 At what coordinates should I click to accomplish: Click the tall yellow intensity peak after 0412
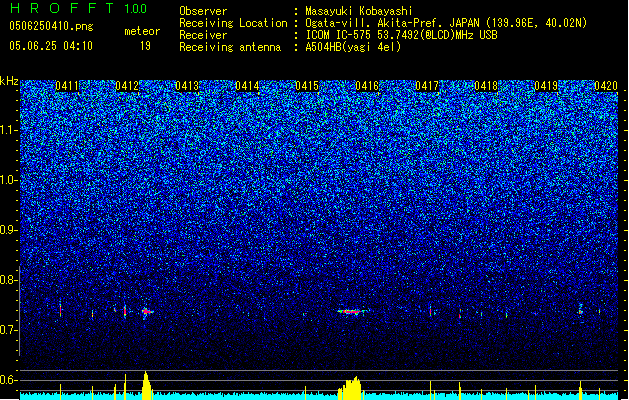(147, 386)
